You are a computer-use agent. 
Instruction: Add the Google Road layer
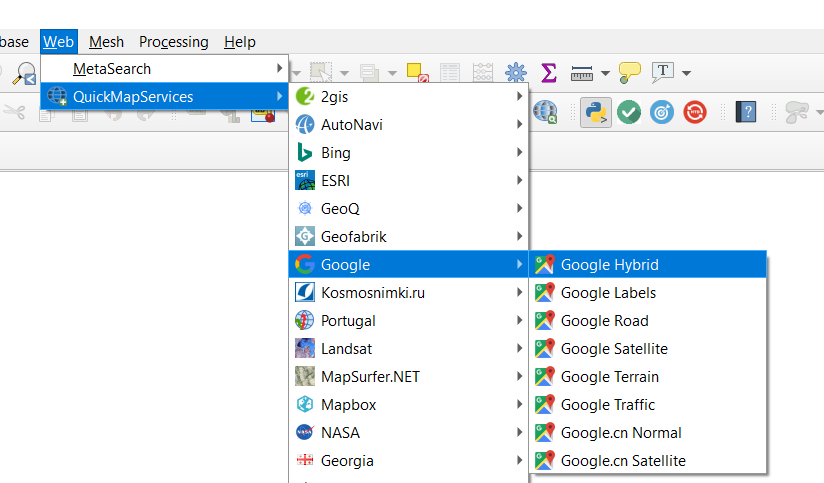point(648,321)
